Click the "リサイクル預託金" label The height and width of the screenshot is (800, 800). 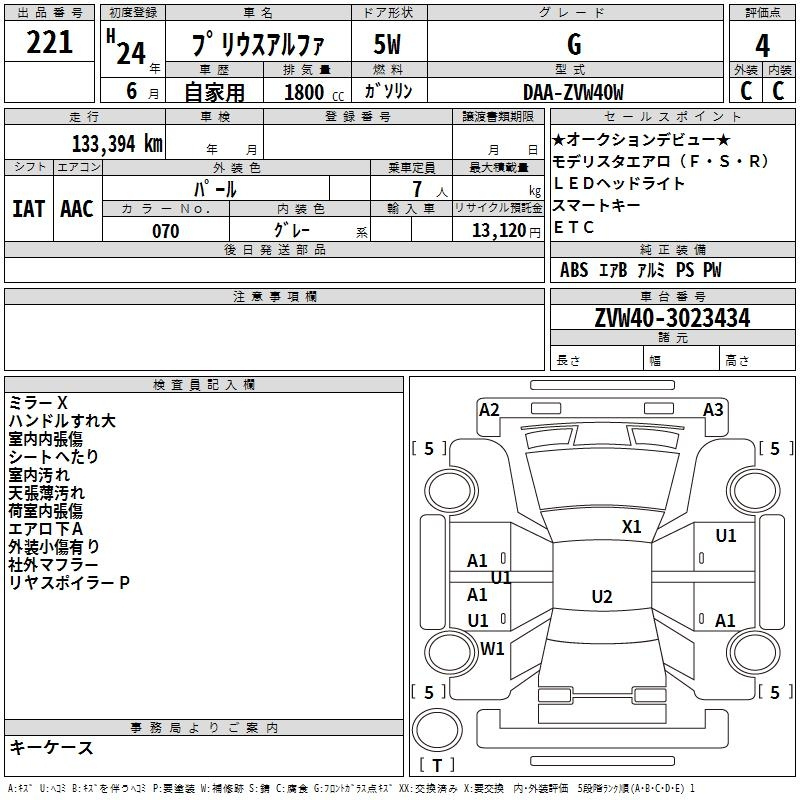[x=498, y=208]
